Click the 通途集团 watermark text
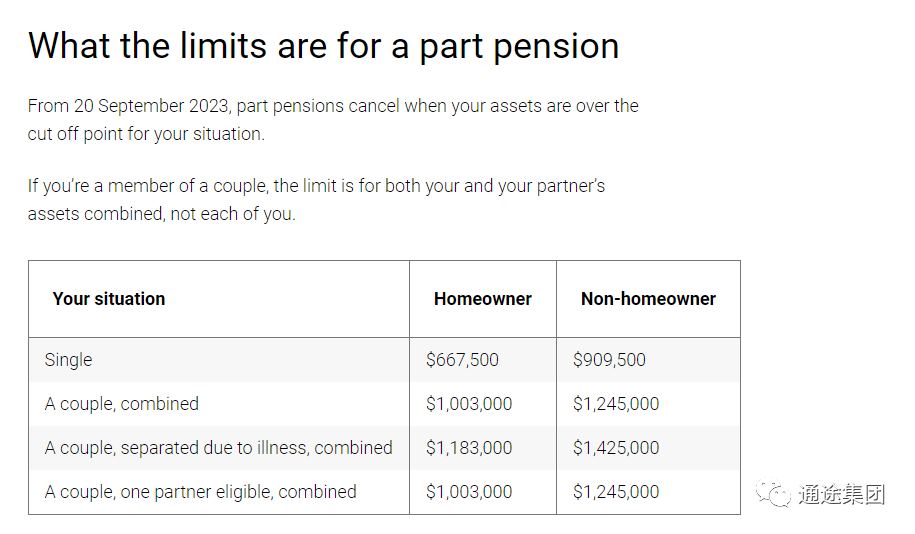 841,494
